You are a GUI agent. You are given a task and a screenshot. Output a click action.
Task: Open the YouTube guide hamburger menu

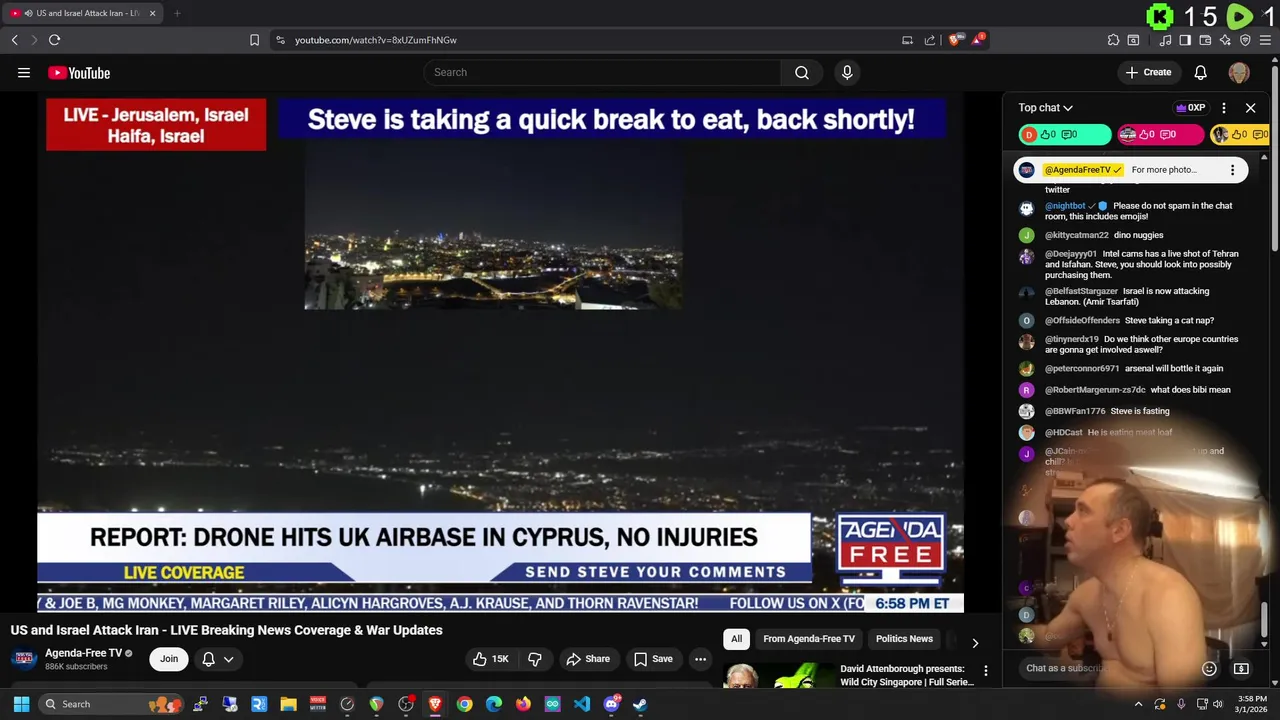24,72
